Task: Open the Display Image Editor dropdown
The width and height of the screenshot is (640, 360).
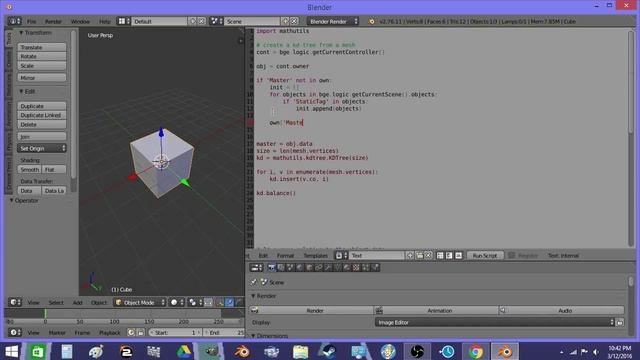Action: [495, 322]
